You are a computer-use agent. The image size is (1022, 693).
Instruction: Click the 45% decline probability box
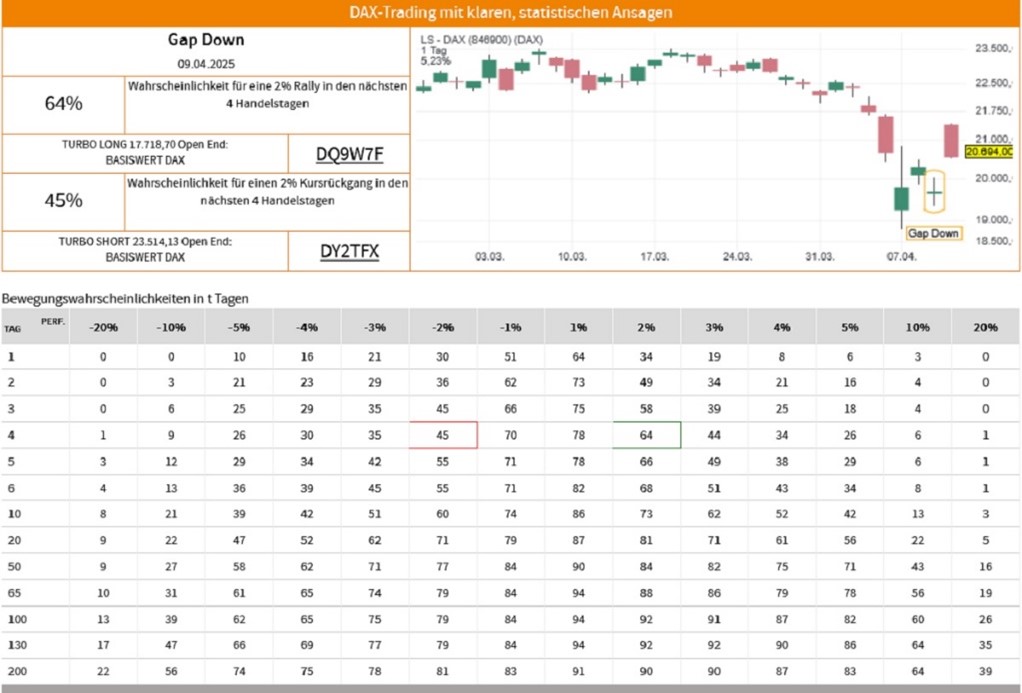pyautogui.click(x=64, y=201)
